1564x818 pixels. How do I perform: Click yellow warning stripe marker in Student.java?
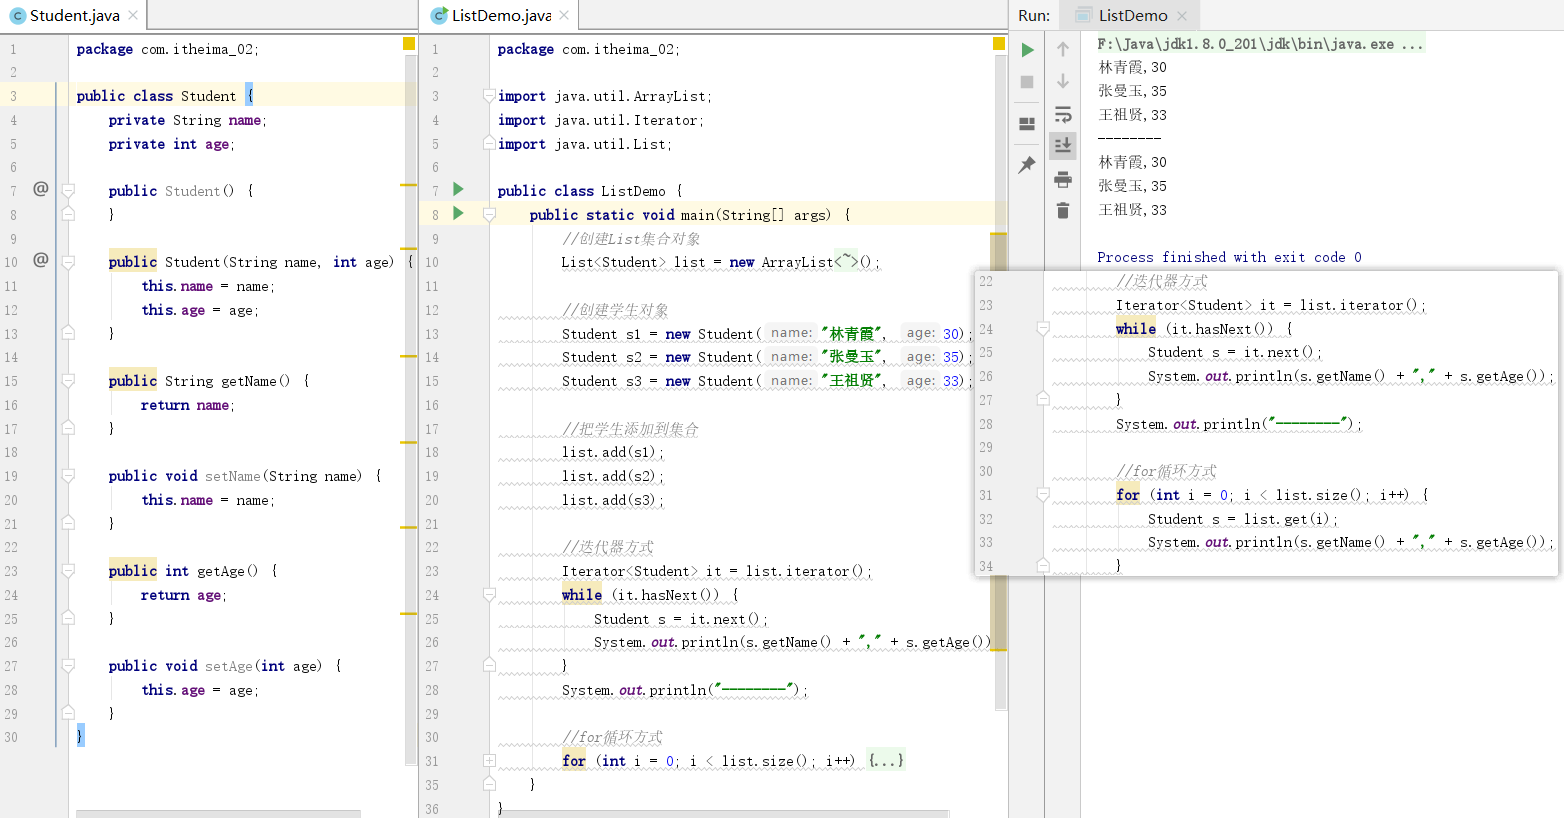point(408,185)
